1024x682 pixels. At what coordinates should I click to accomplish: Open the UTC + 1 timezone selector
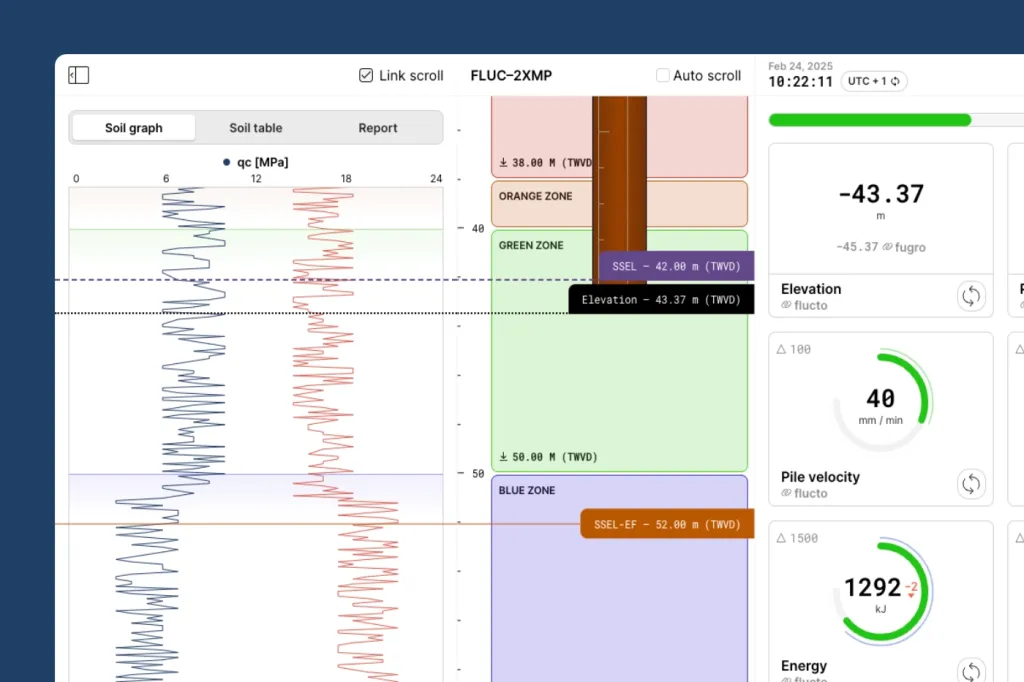tap(873, 81)
